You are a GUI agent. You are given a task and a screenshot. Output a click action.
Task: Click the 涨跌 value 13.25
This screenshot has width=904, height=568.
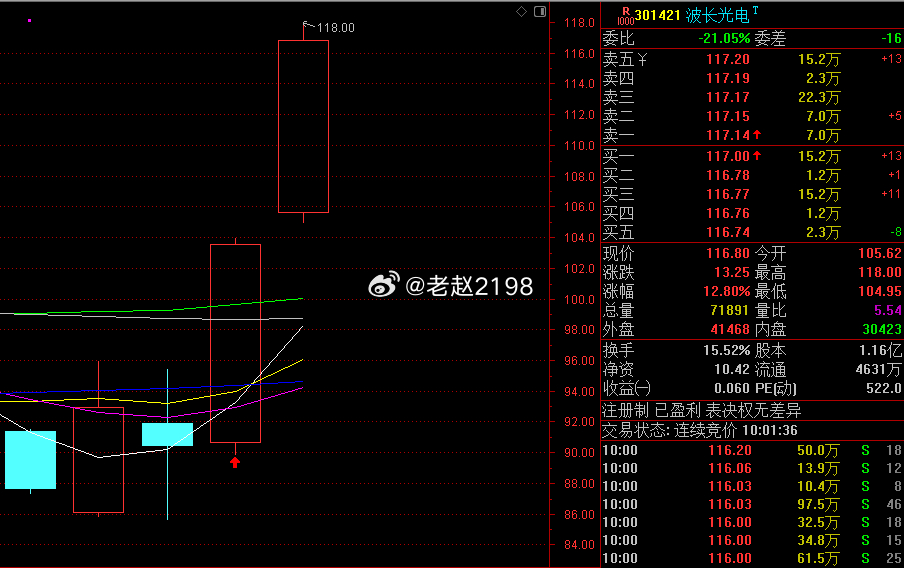tap(732, 272)
